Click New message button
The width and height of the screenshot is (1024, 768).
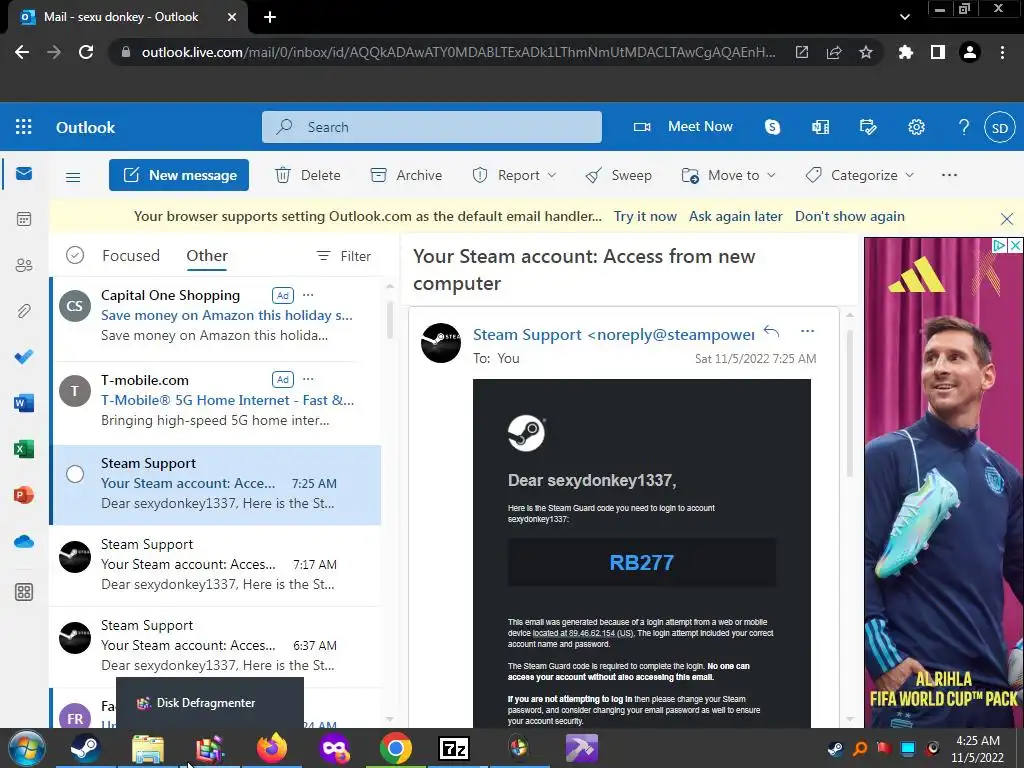point(179,175)
